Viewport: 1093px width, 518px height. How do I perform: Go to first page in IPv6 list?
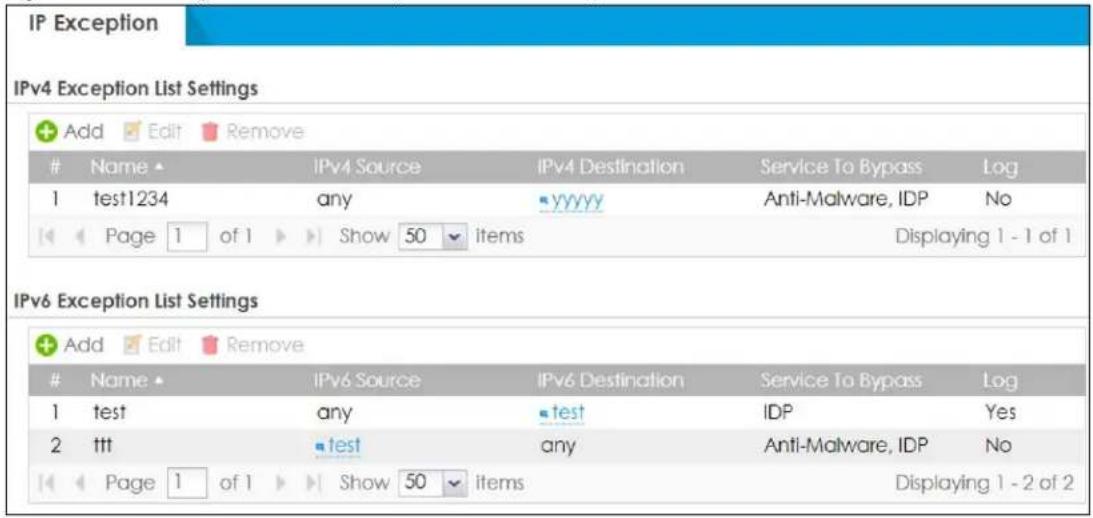click(44, 482)
